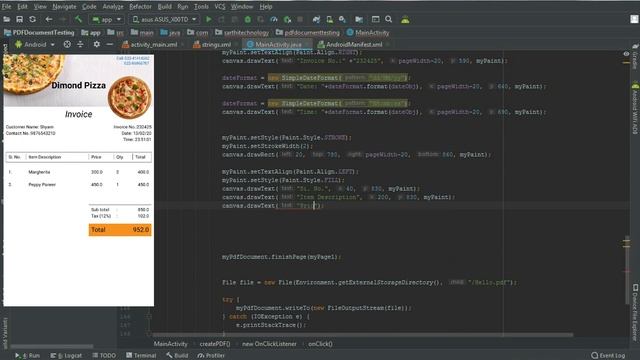640x360 pixels.
Task: Click the Save All toolbar icon
Action: (19, 19)
